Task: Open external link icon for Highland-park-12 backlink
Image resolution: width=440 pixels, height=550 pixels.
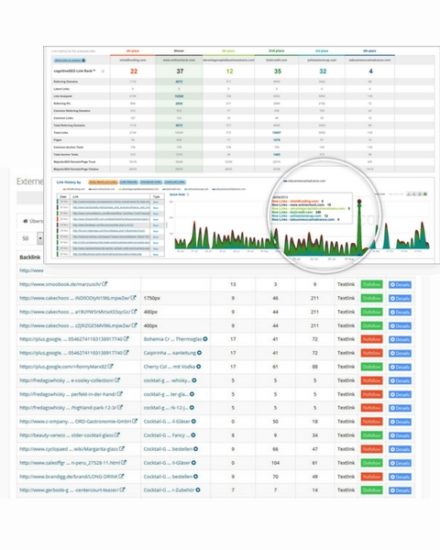Action: tap(120, 408)
